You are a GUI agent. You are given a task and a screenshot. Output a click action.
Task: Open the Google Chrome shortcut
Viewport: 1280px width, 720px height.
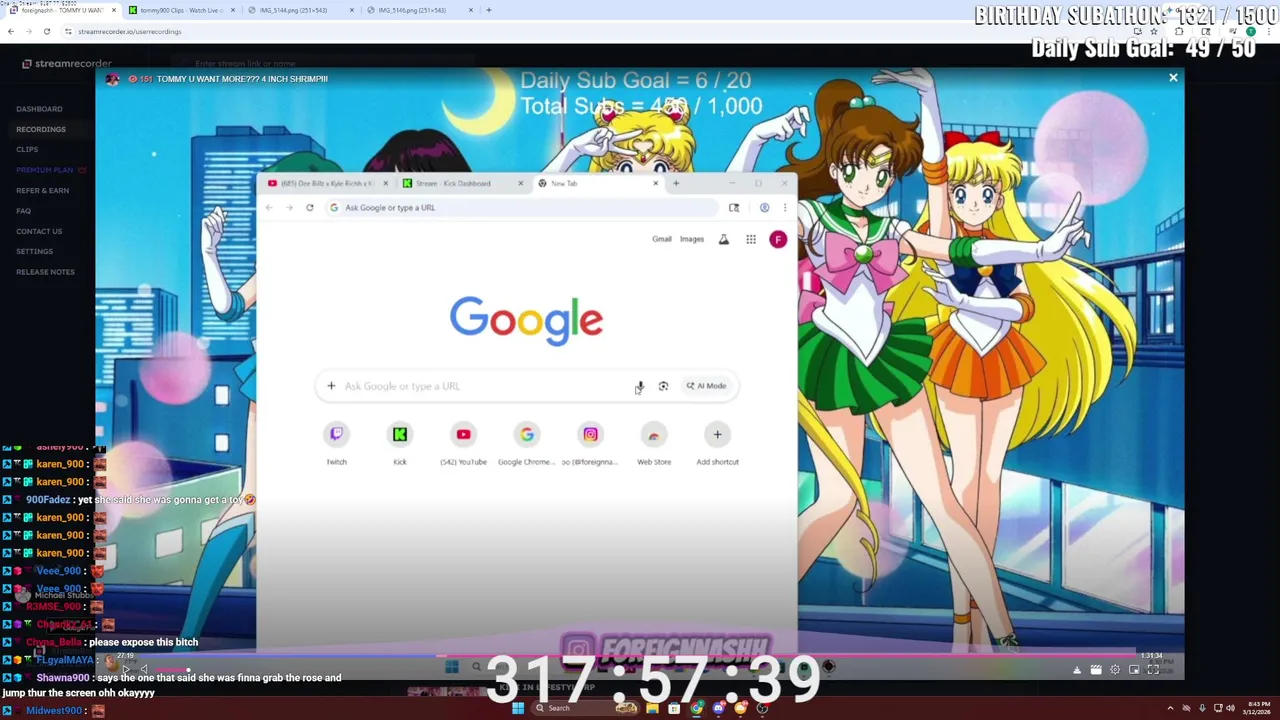[x=527, y=443]
